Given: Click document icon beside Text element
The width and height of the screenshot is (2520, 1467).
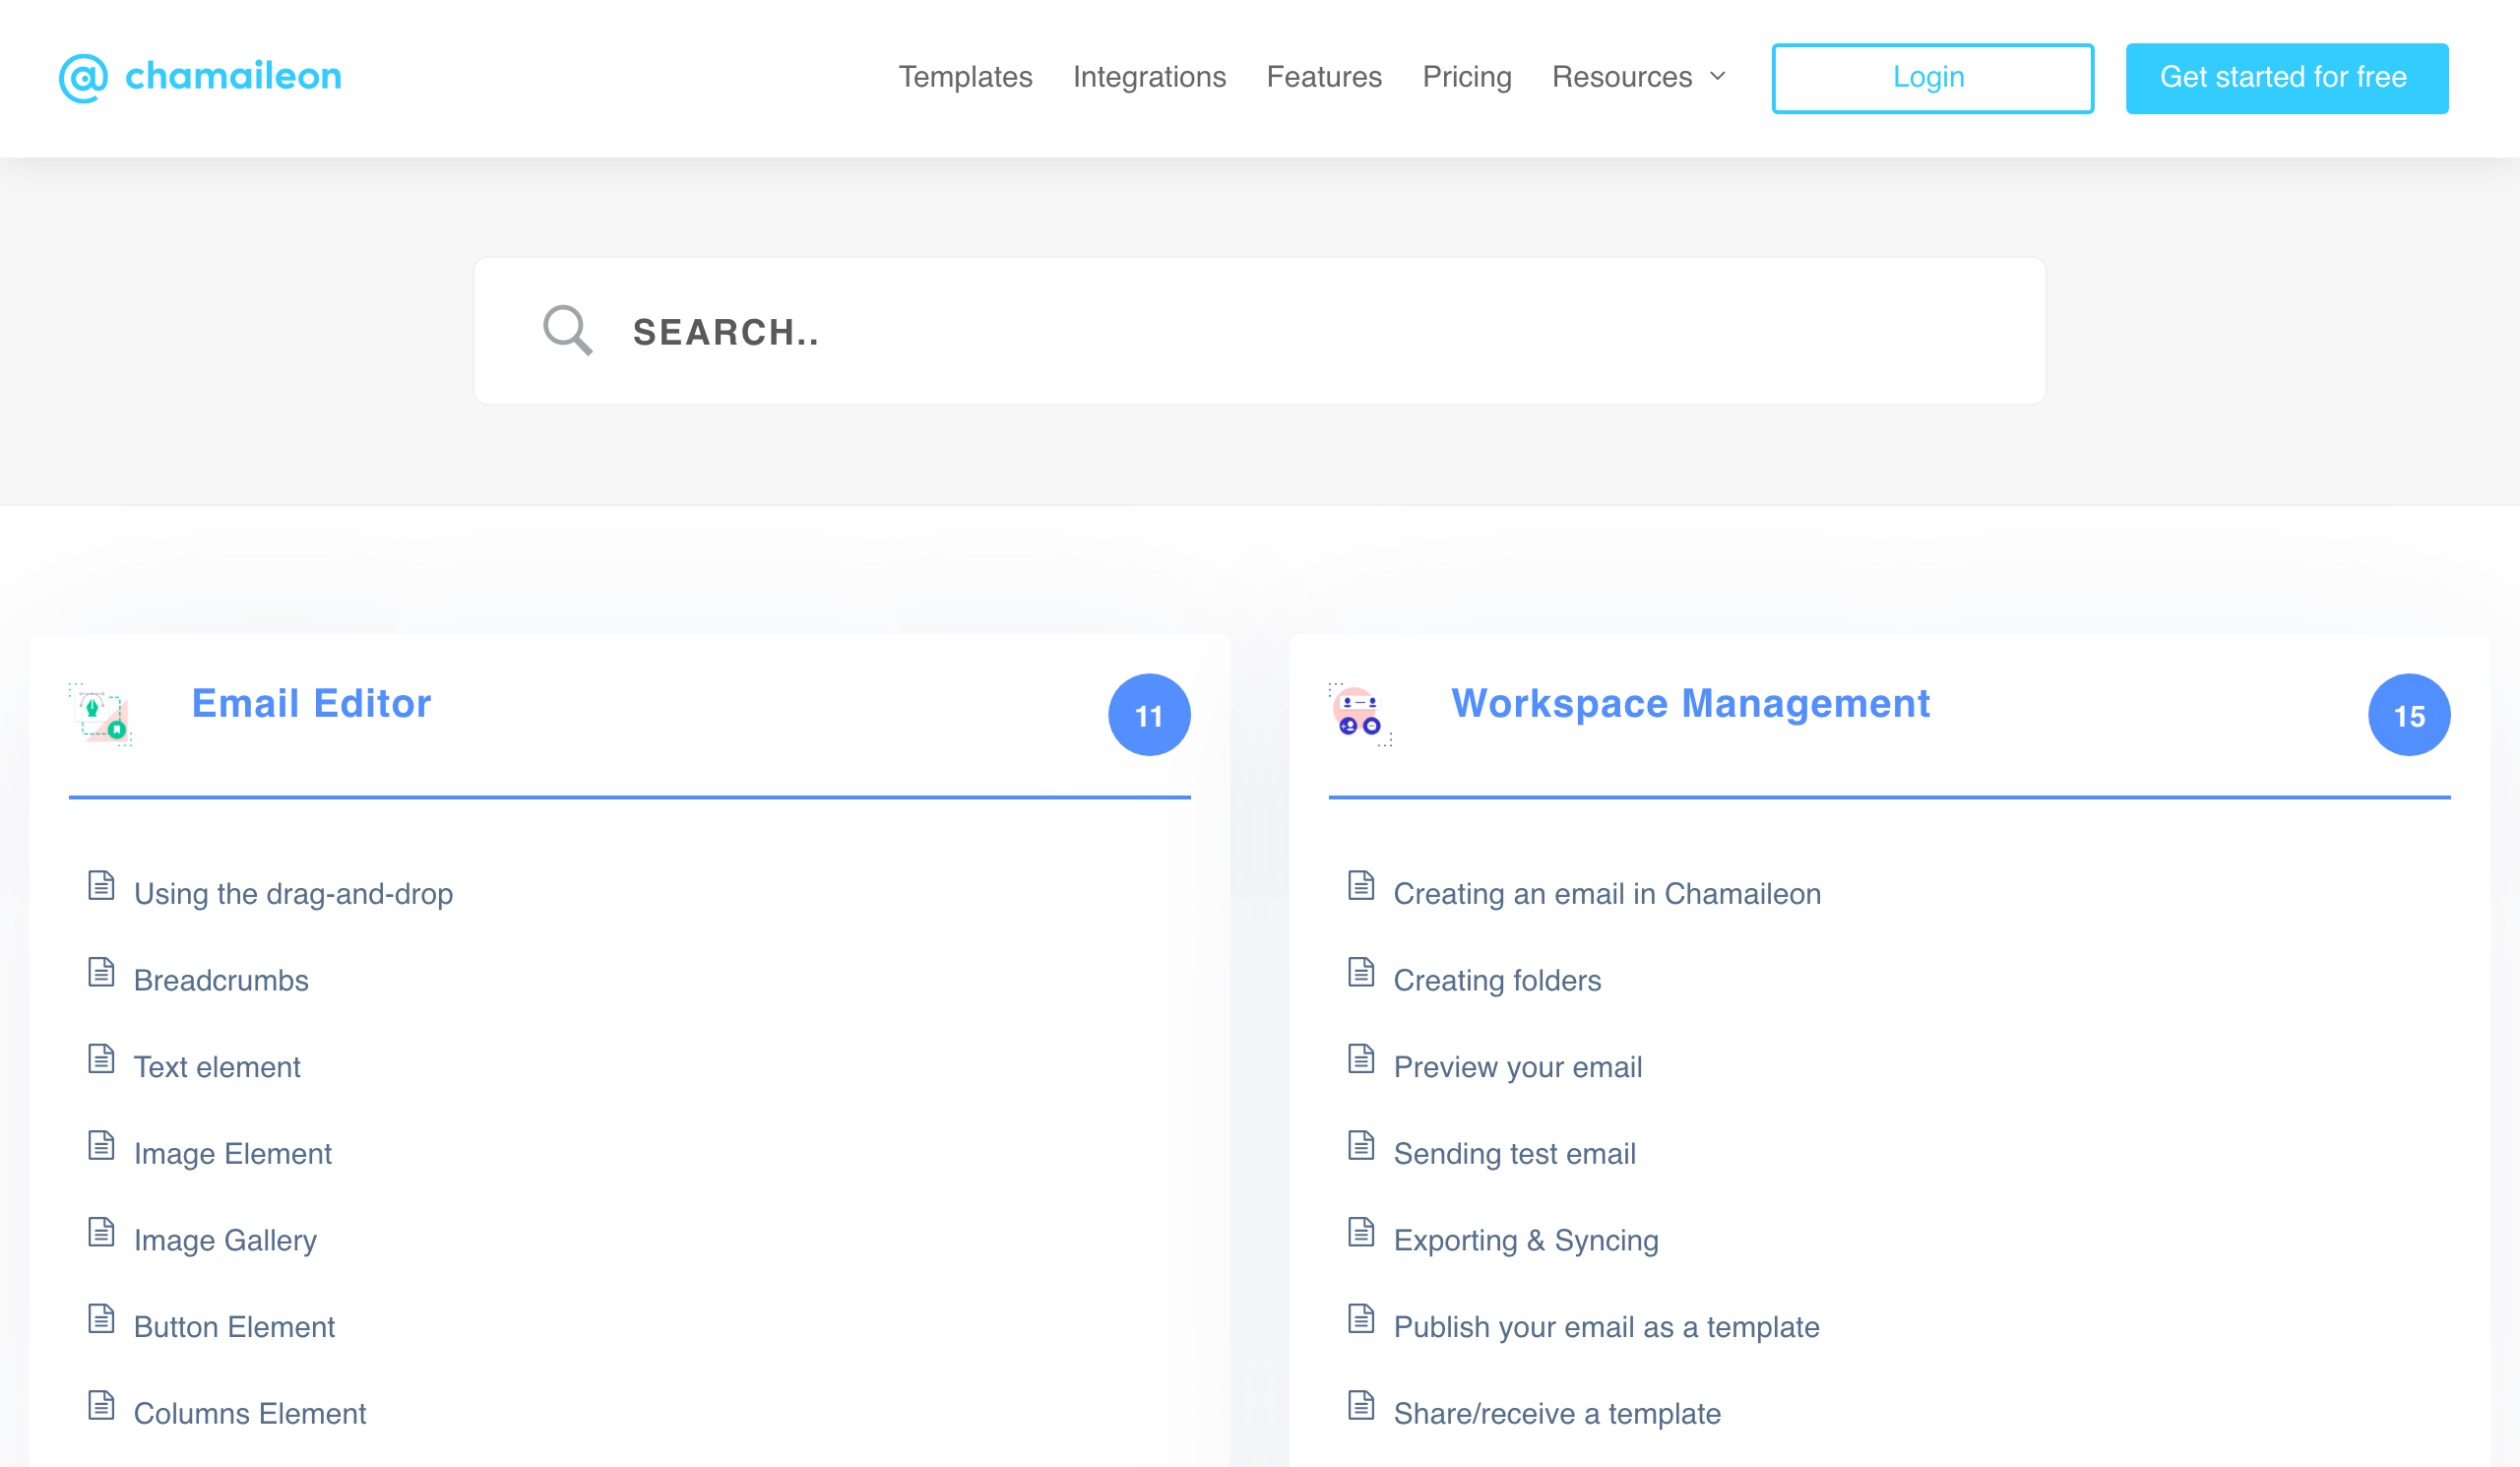Looking at the screenshot, I should click(x=101, y=1058).
